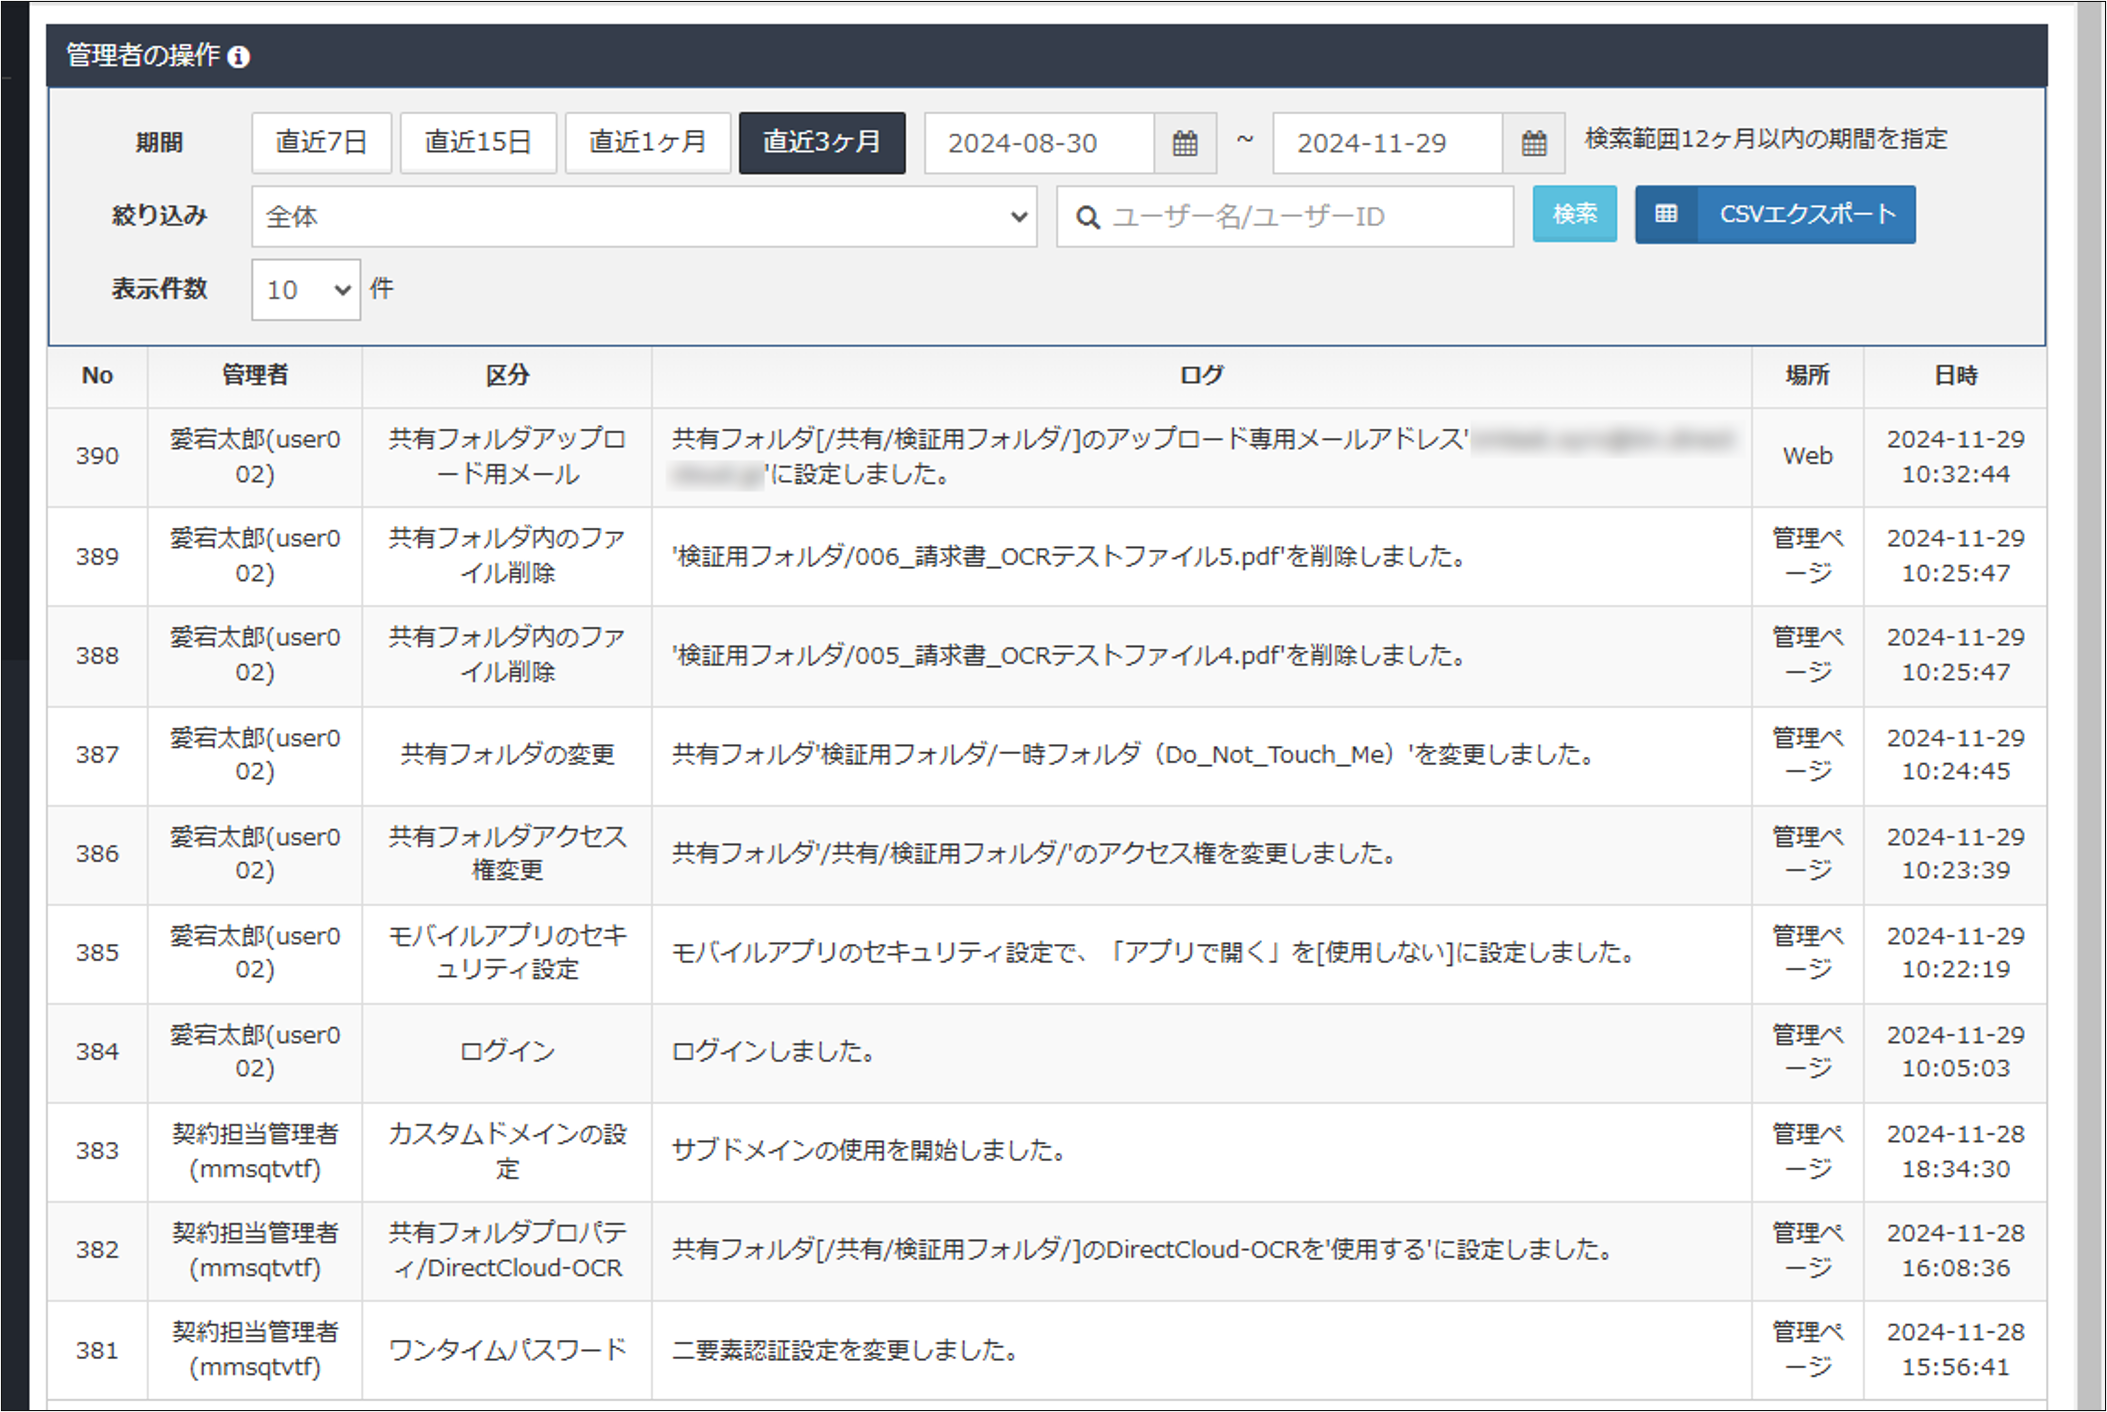Screen dimensions: 2107x1412
Task: Click the ログ column header
Action: [x=1201, y=376]
